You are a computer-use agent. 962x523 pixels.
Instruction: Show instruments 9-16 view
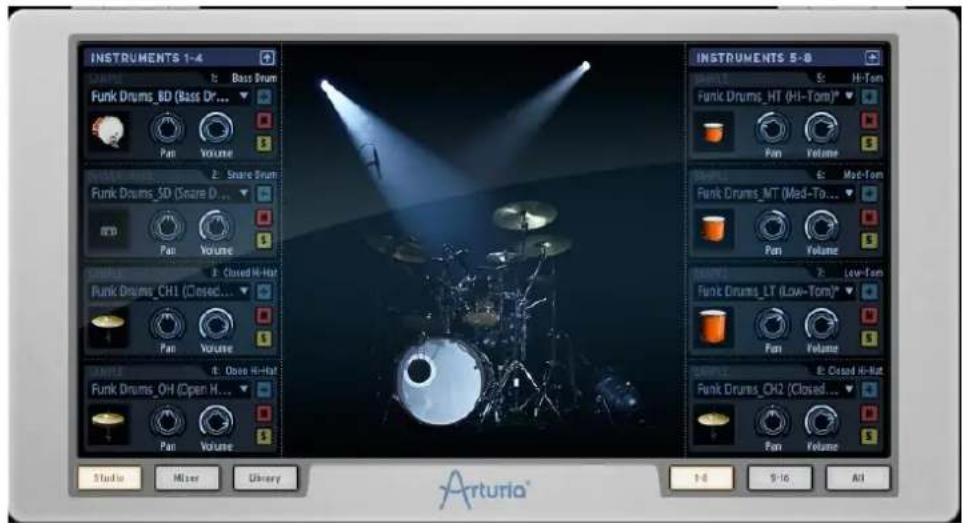tap(780, 478)
